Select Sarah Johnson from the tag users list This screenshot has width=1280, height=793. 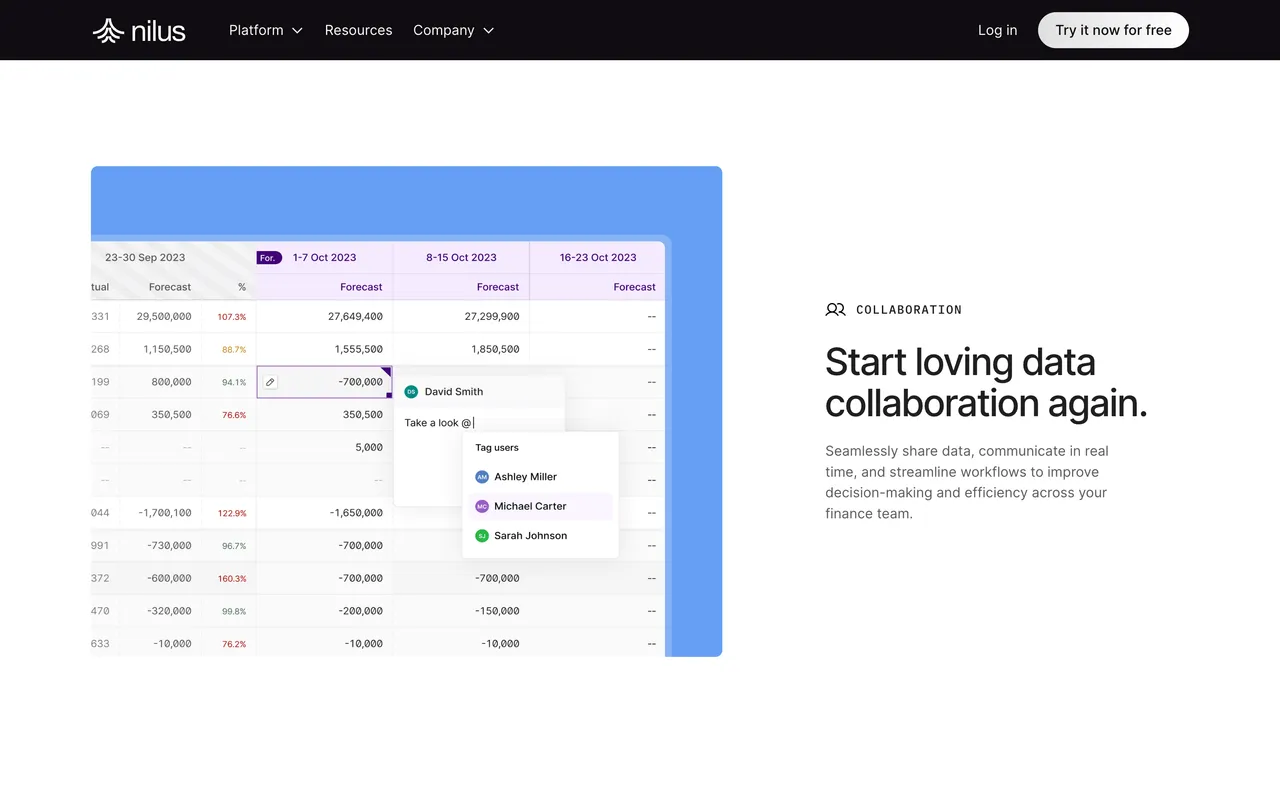click(x=530, y=535)
